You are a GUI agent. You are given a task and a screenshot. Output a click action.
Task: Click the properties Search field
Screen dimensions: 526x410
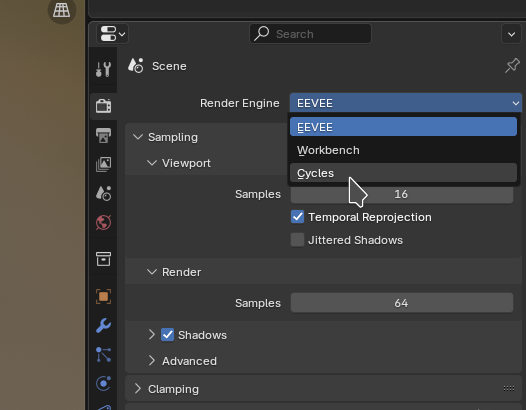point(310,34)
